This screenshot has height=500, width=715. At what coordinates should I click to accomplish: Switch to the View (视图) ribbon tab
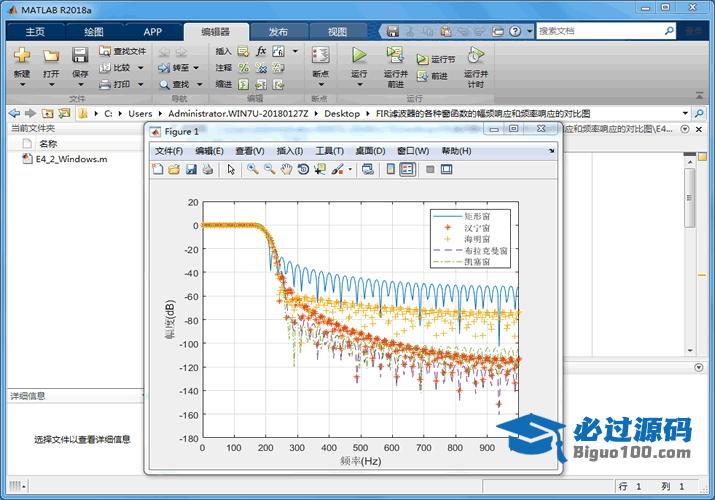click(337, 31)
